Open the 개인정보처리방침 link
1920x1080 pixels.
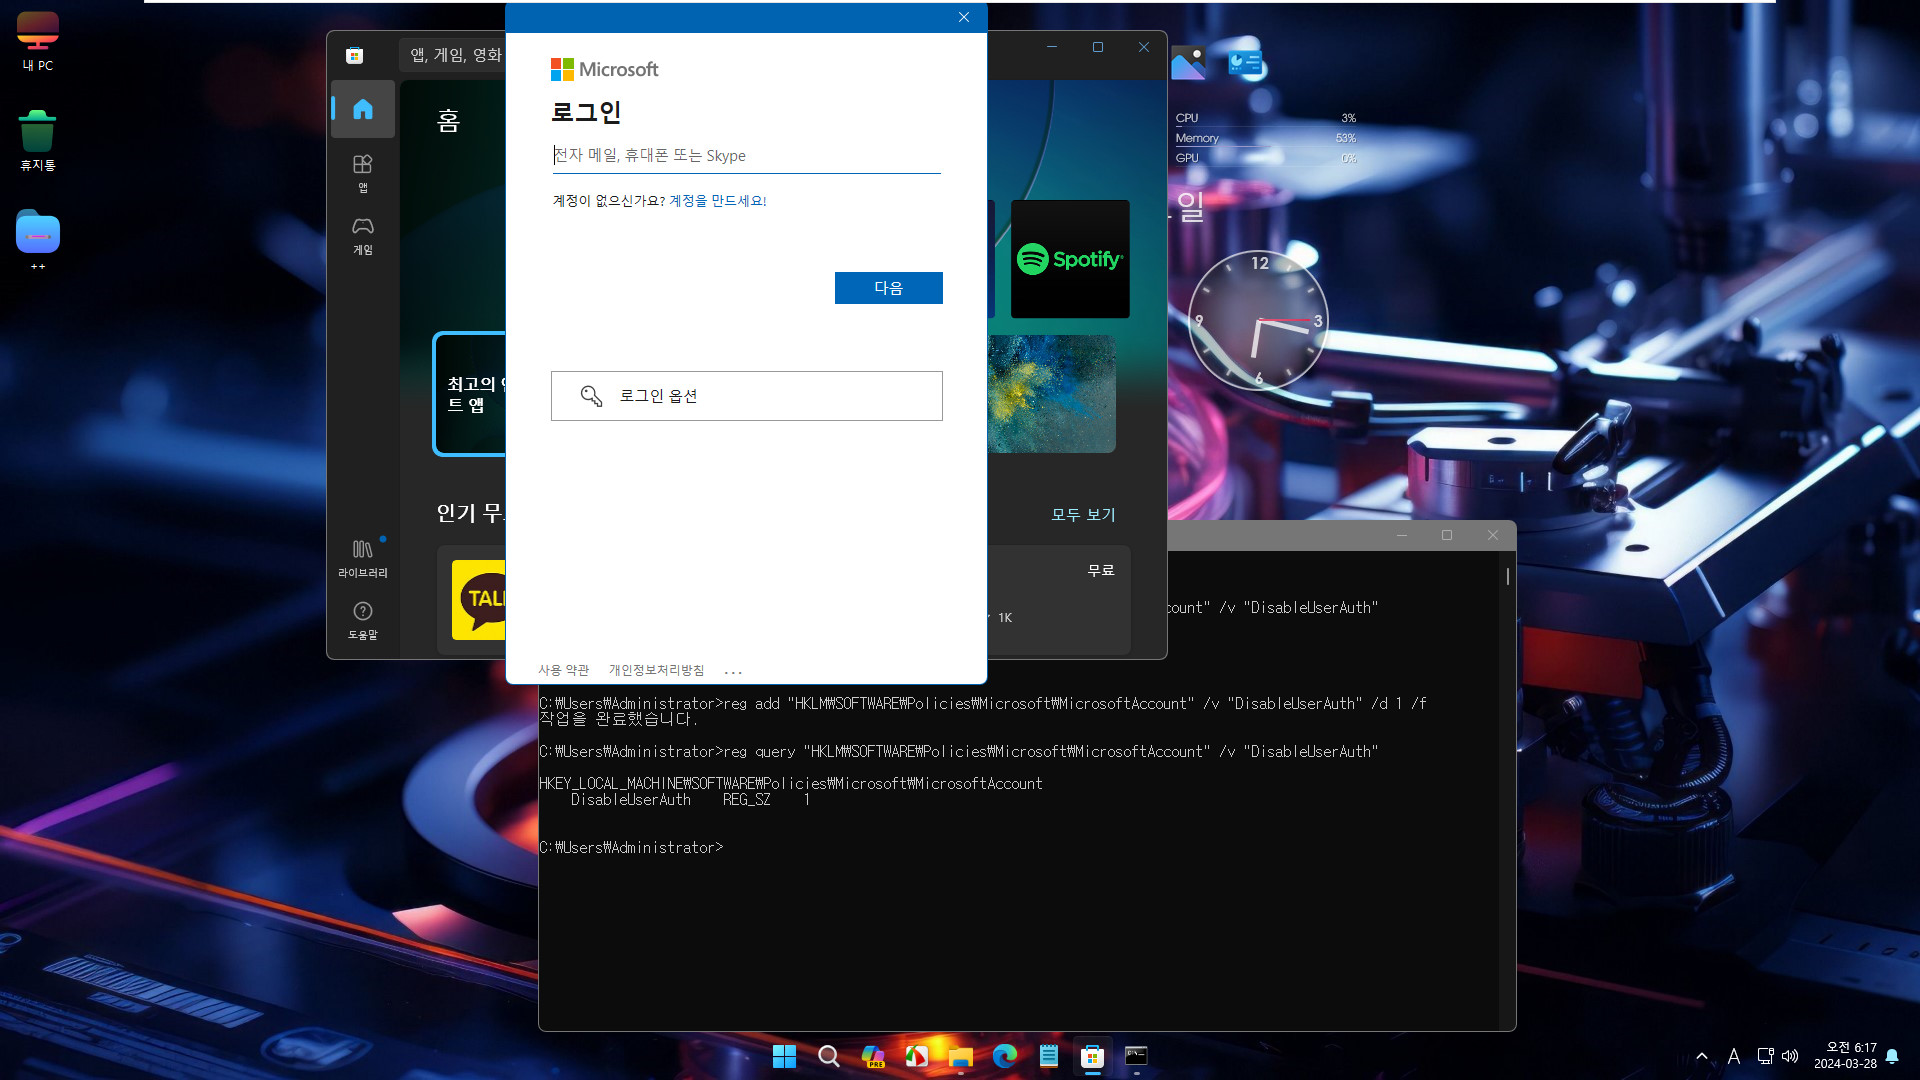656,670
